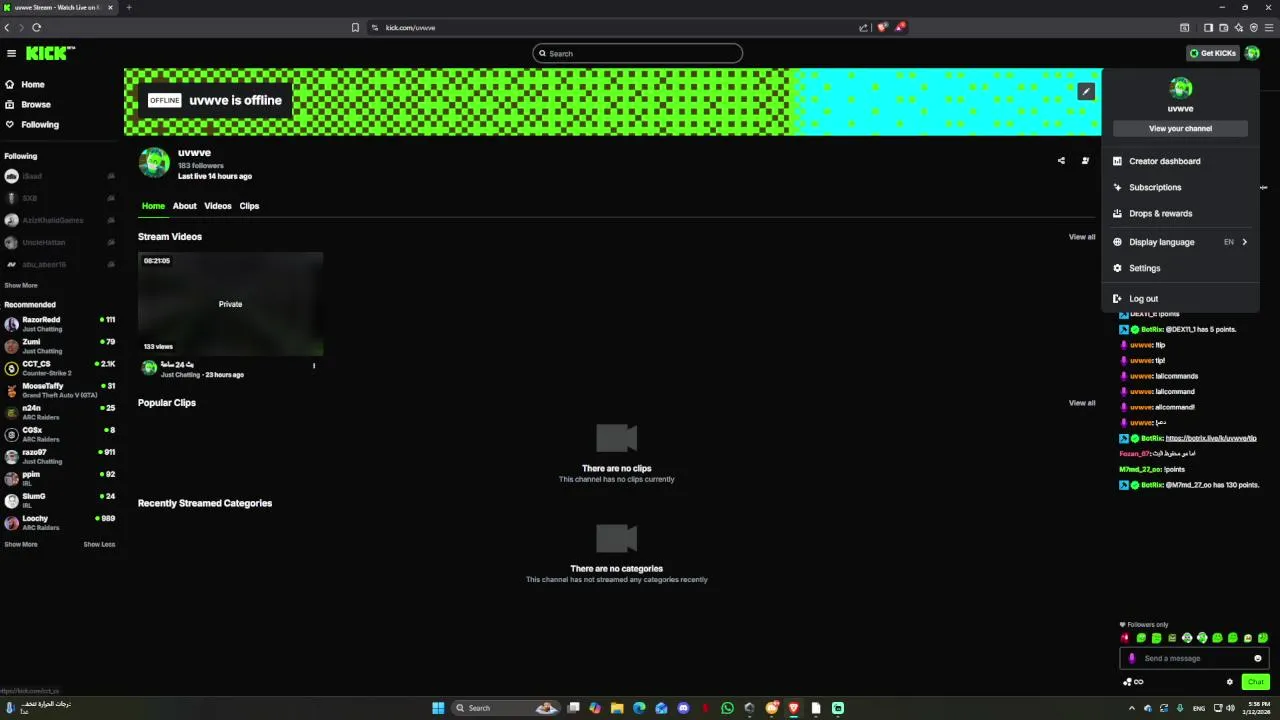Open Brave wallet icon
Screen dimensions: 1280x720
coord(1224,27)
